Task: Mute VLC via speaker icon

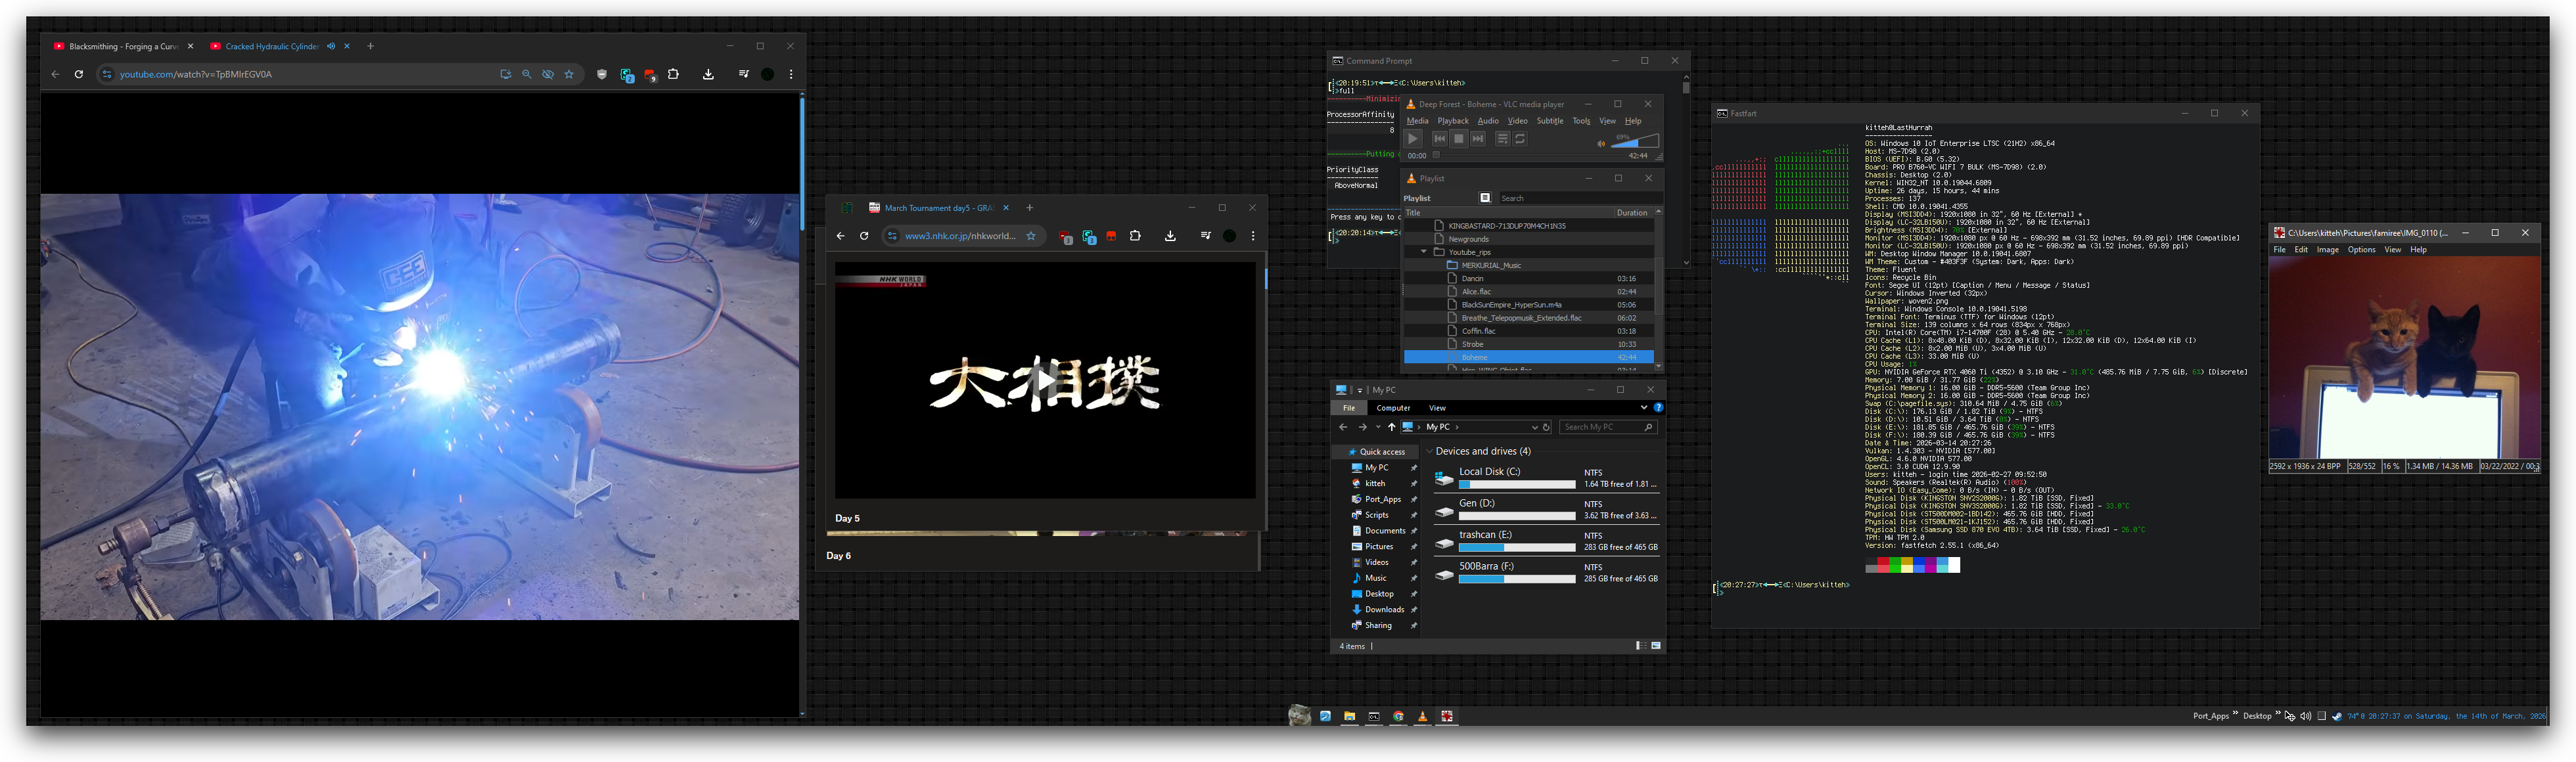Action: (1601, 143)
